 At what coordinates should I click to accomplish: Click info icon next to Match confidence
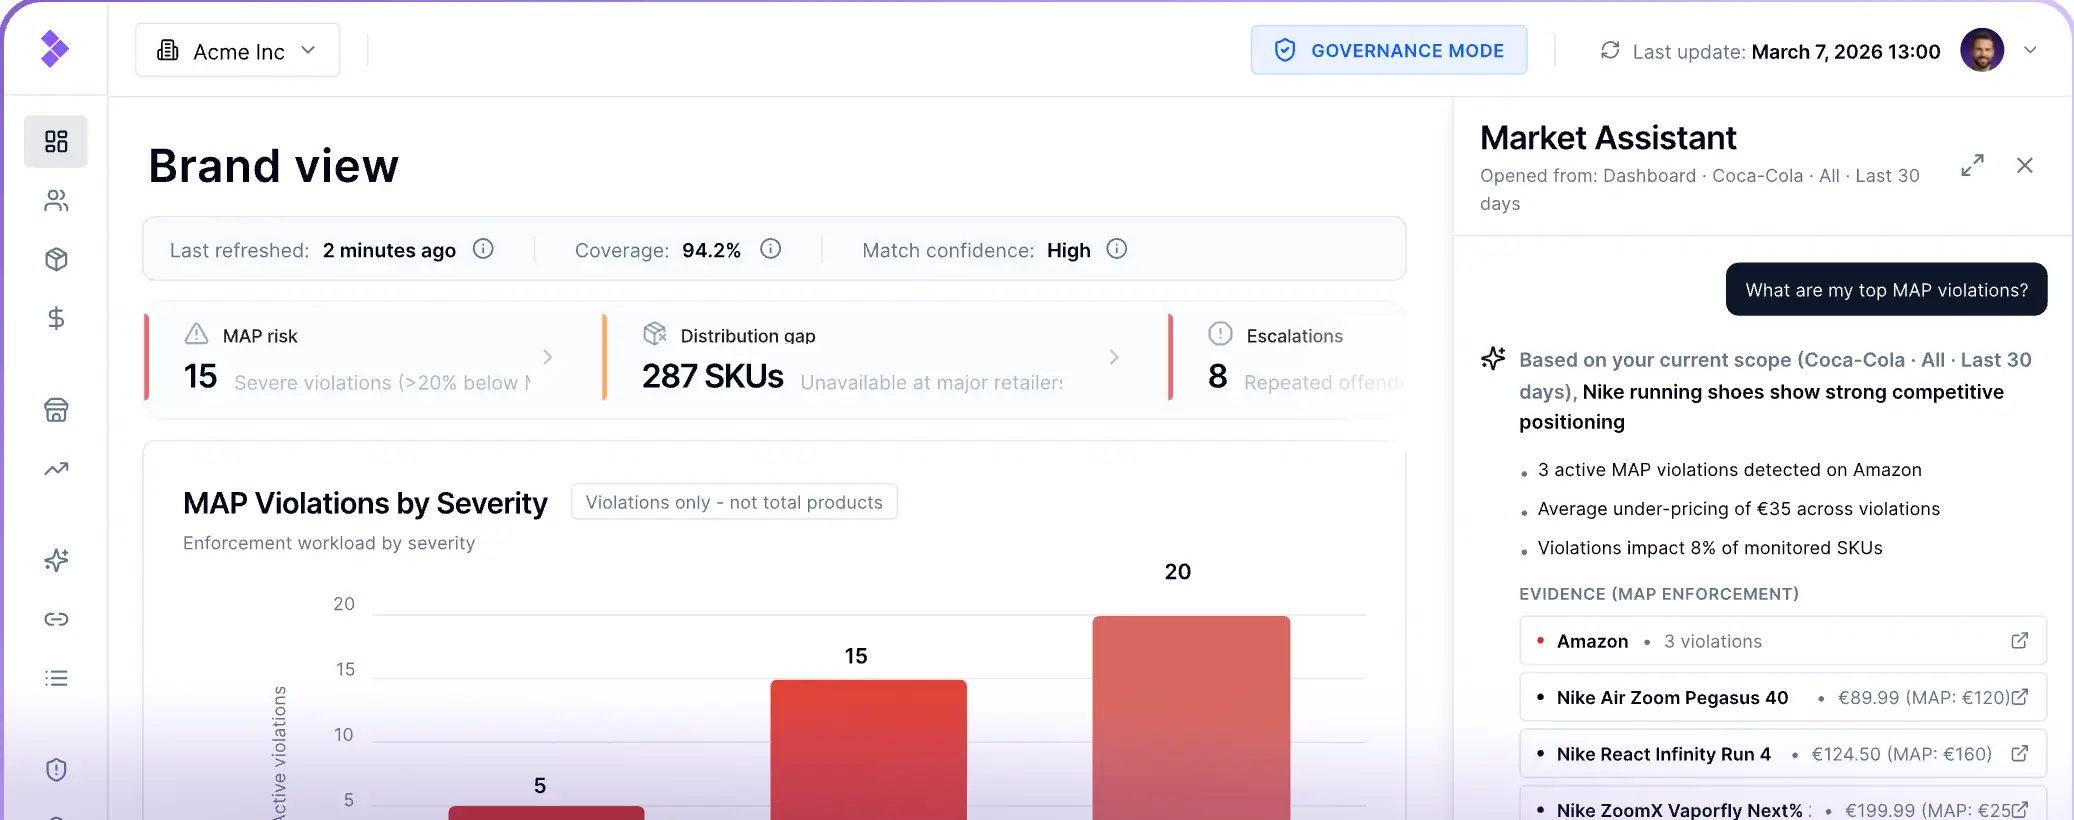pos(1117,249)
